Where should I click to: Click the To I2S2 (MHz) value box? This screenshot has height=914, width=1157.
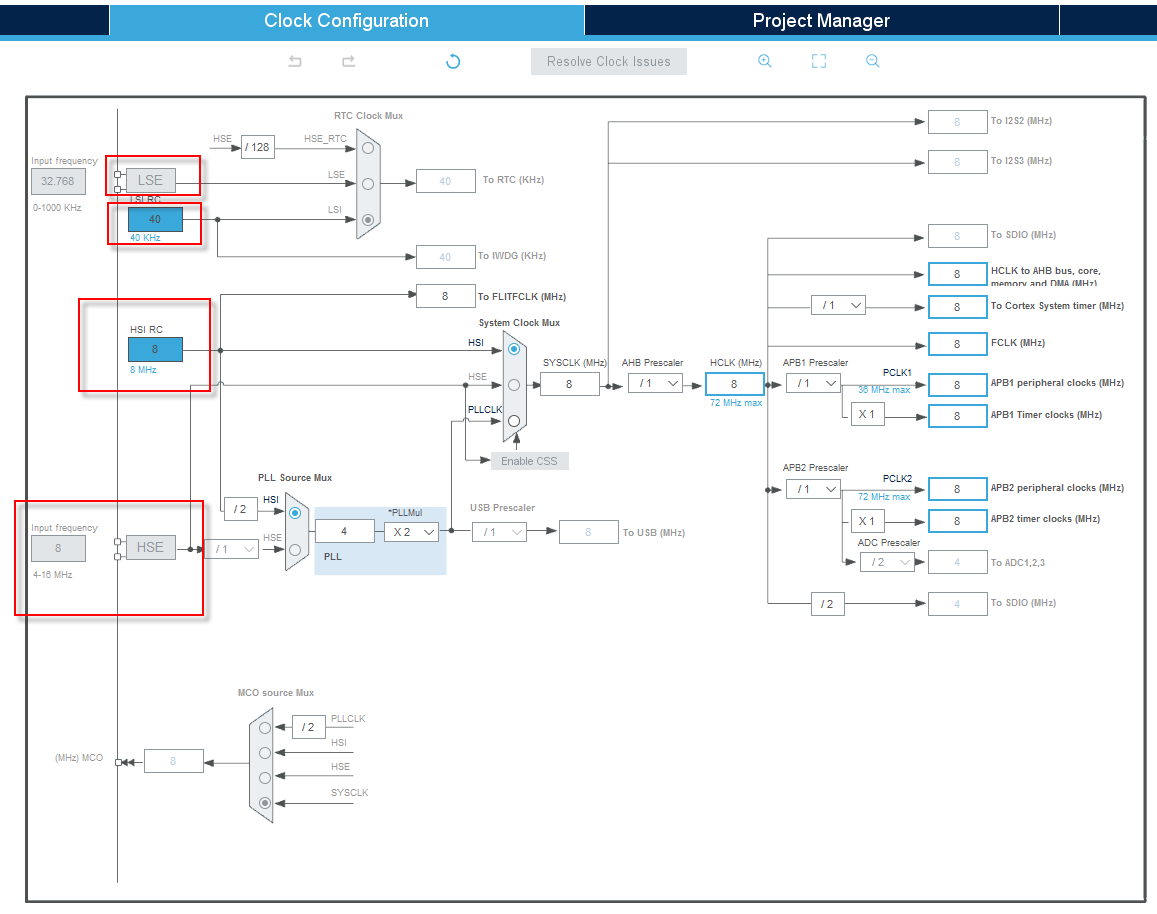957,122
